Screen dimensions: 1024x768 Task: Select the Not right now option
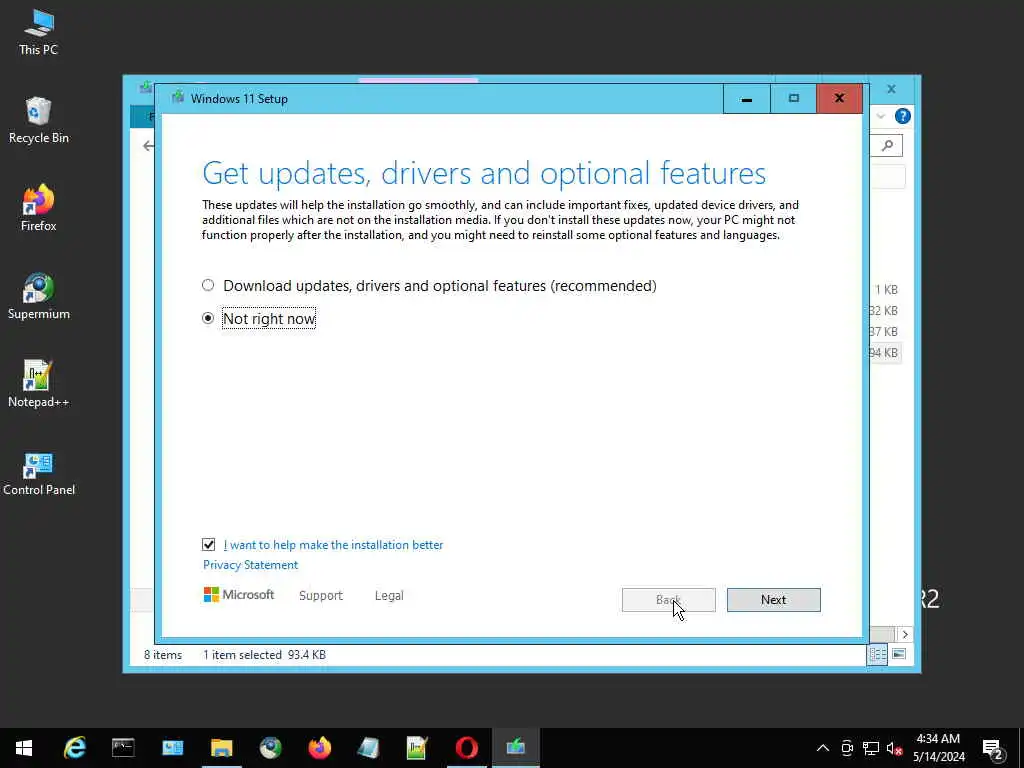pyautogui.click(x=259, y=318)
